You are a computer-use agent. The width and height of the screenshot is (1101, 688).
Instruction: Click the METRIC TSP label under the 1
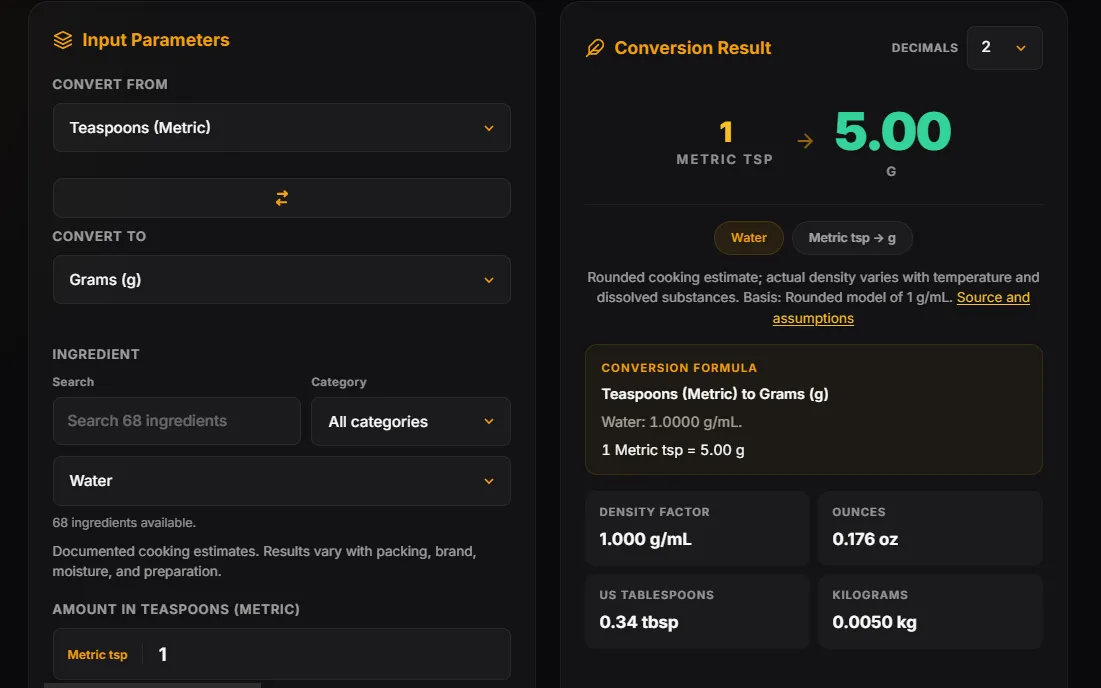pos(725,160)
